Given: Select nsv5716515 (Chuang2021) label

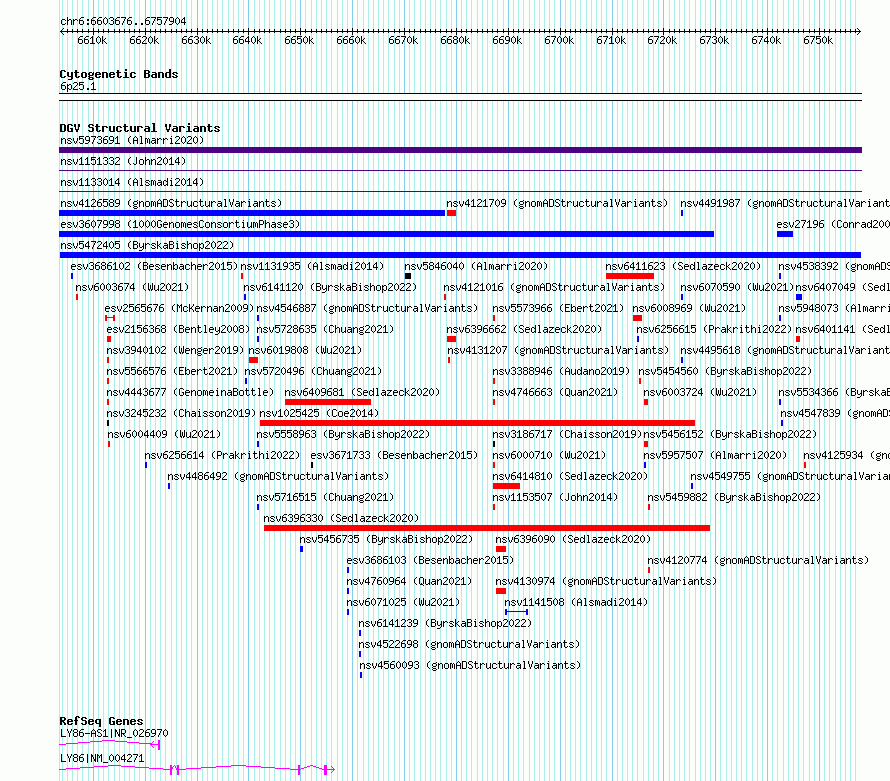Looking at the screenshot, I should click(x=325, y=497).
